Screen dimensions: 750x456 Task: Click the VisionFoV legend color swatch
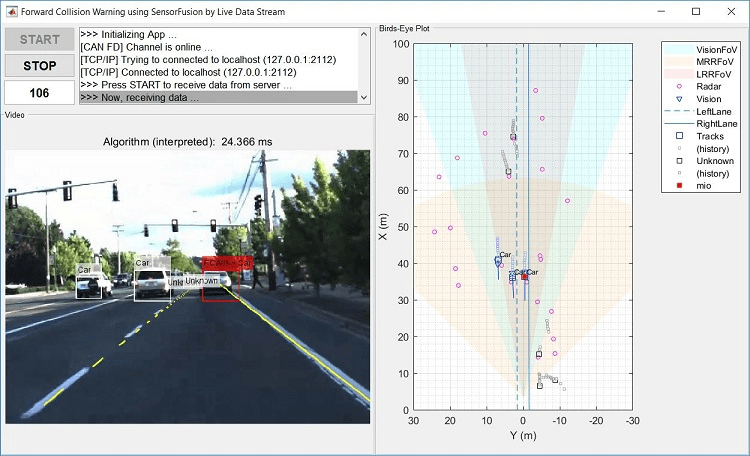(x=679, y=49)
